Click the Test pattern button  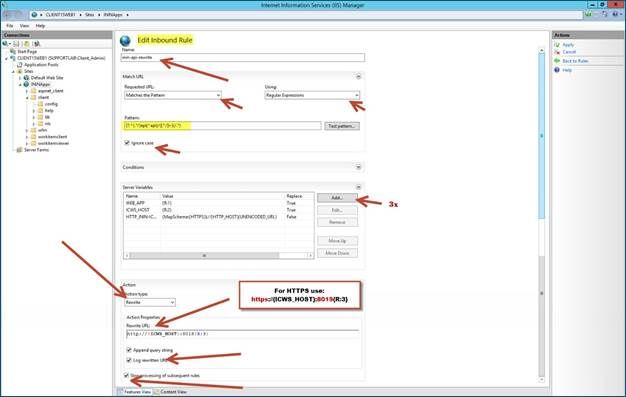click(342, 126)
